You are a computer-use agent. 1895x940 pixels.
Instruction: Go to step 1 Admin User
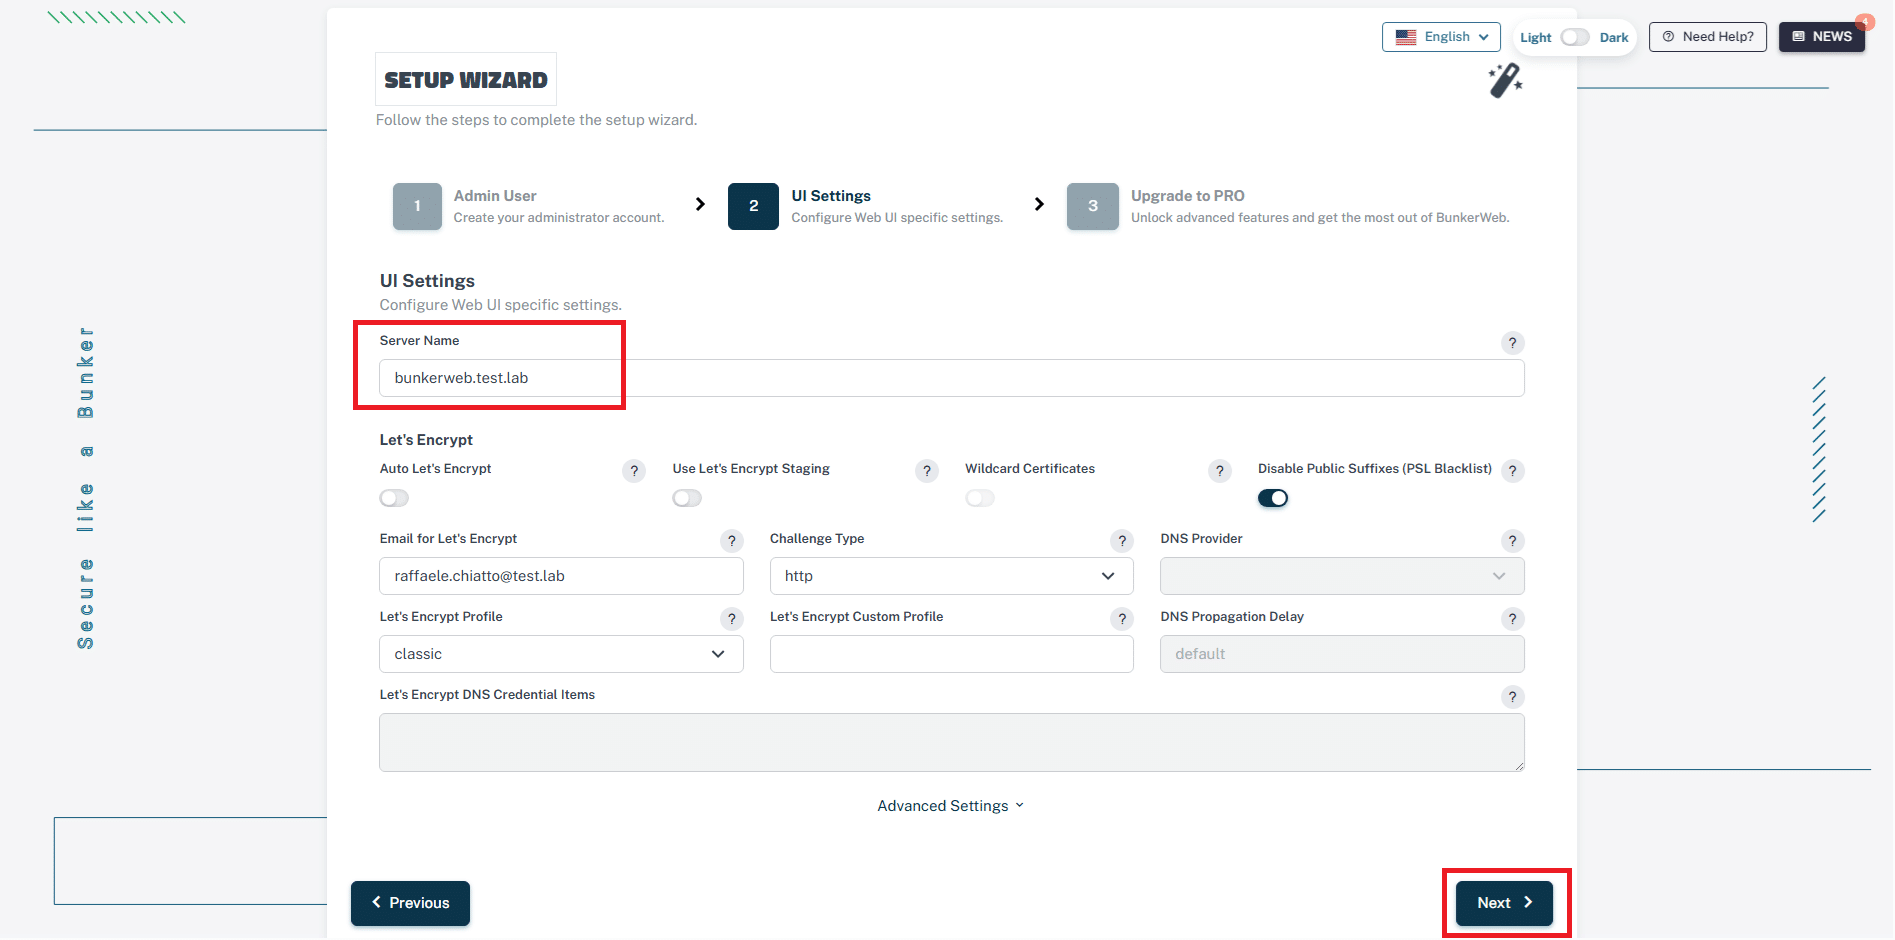pyautogui.click(x=417, y=206)
